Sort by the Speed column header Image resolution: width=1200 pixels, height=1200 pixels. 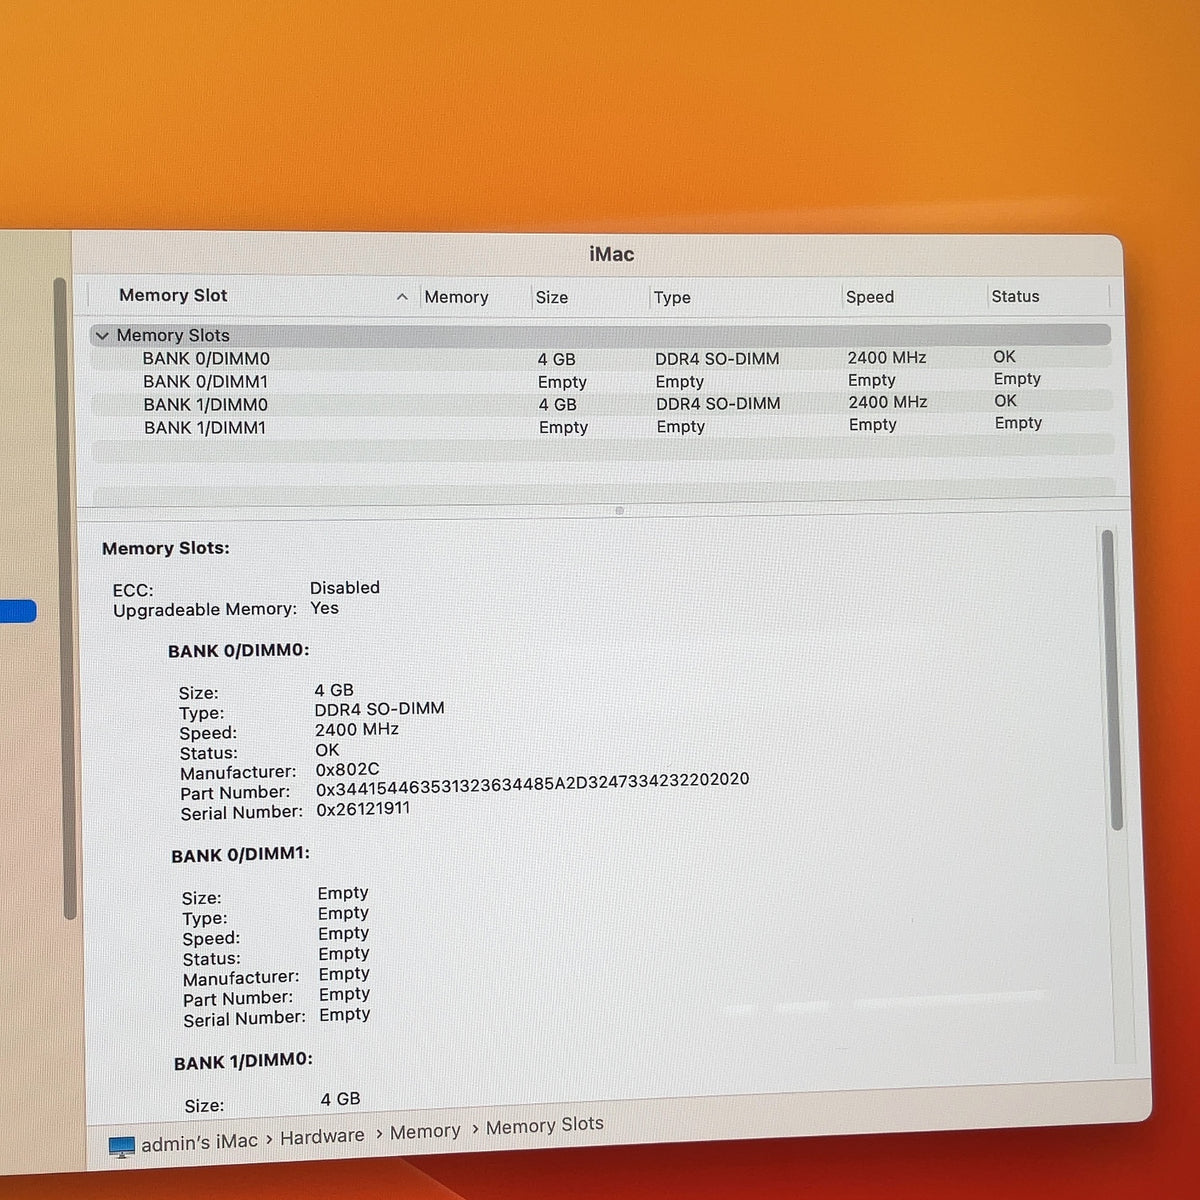(x=870, y=297)
